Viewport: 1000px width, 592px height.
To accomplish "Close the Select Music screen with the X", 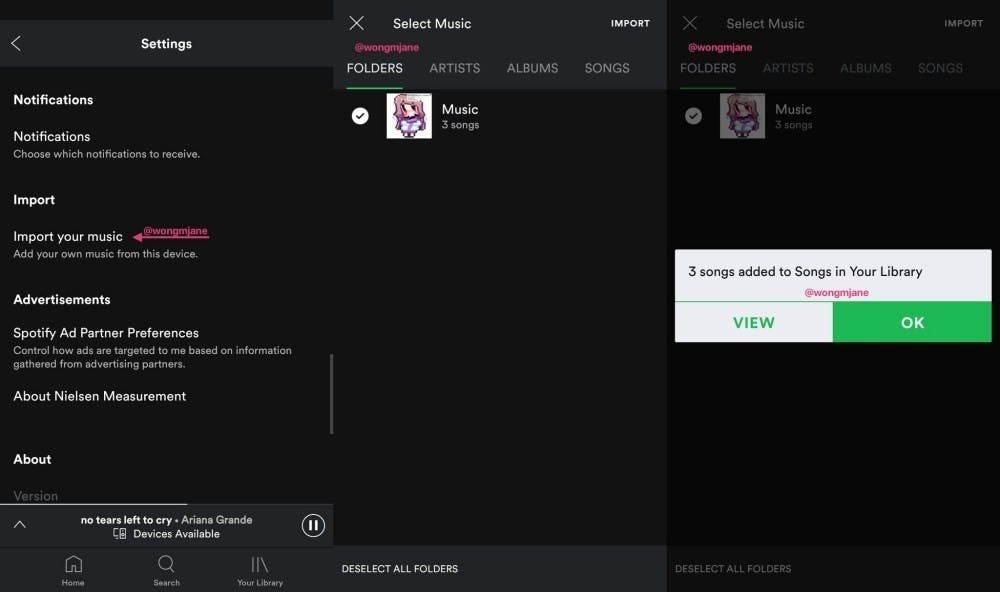I will 356,23.
